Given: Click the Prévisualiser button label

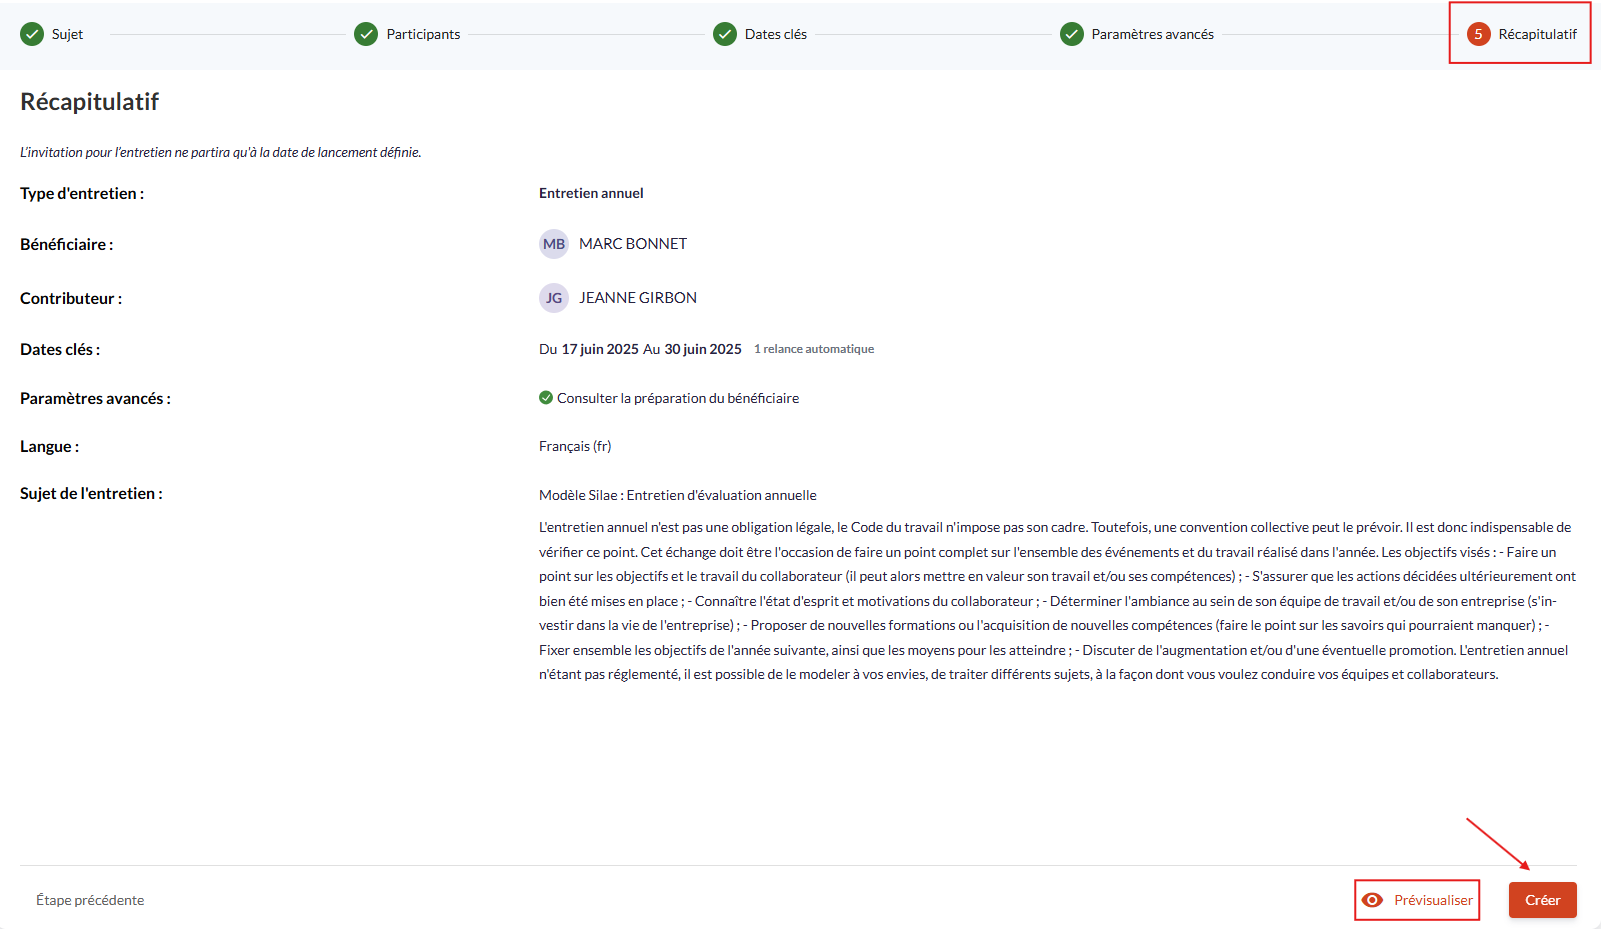Looking at the screenshot, I should pos(1433,900).
